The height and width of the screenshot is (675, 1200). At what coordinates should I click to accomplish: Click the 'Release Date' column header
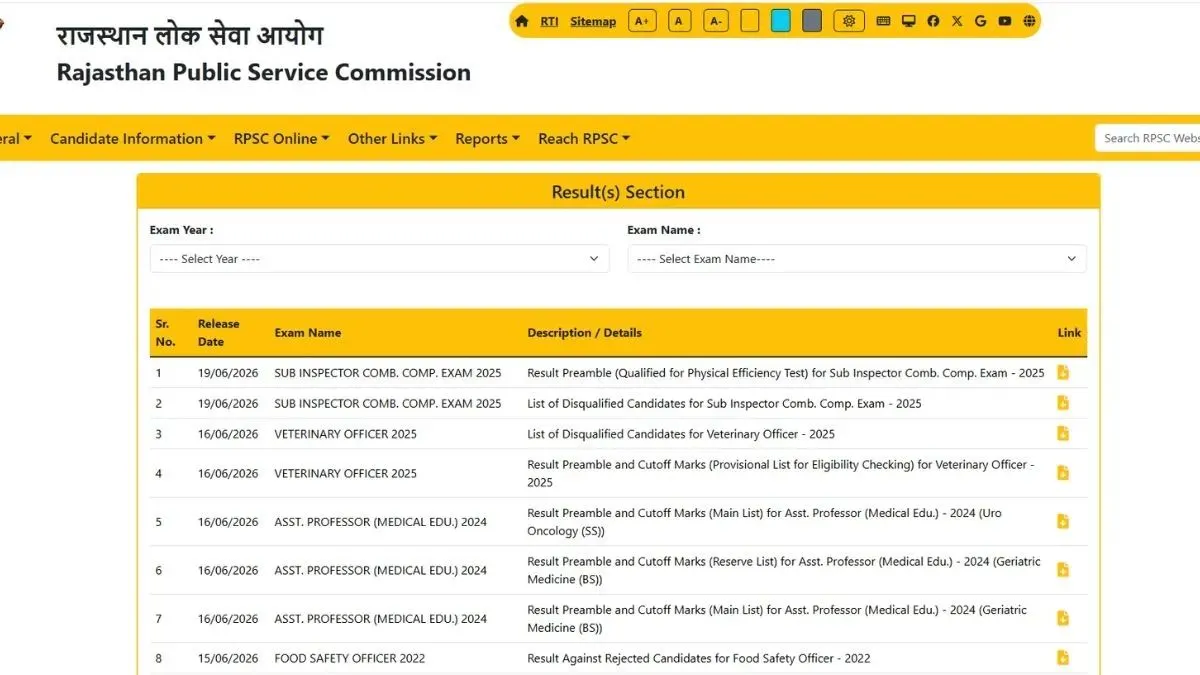tap(218, 333)
